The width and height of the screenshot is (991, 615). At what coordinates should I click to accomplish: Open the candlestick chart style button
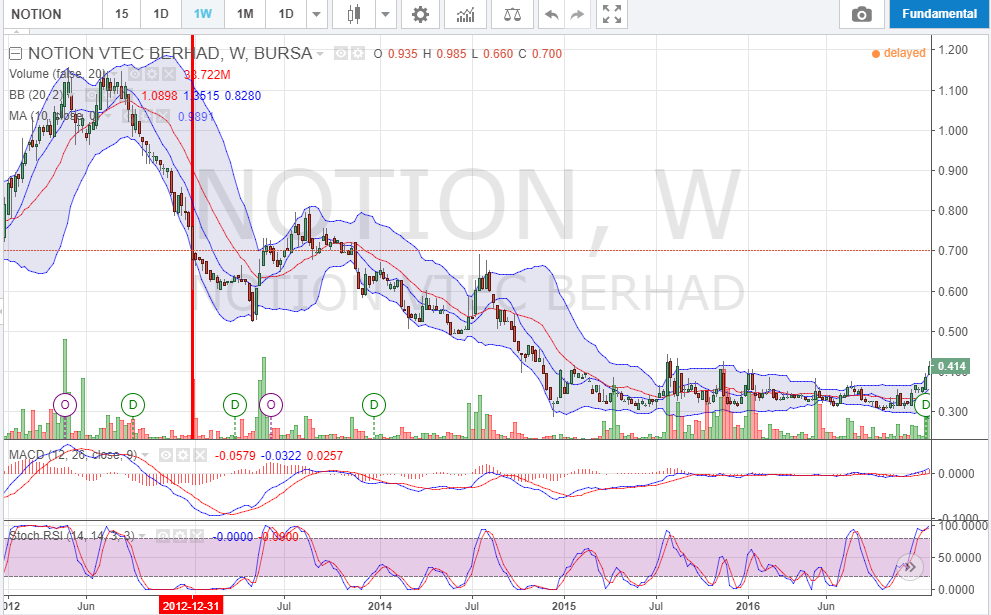(354, 14)
